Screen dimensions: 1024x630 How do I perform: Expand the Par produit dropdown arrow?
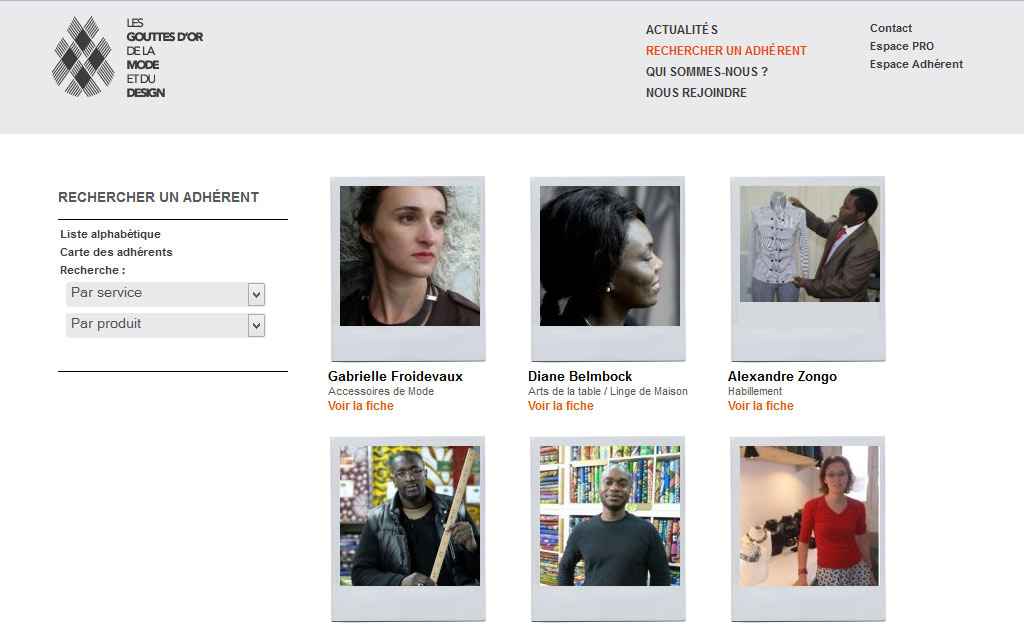click(x=256, y=325)
